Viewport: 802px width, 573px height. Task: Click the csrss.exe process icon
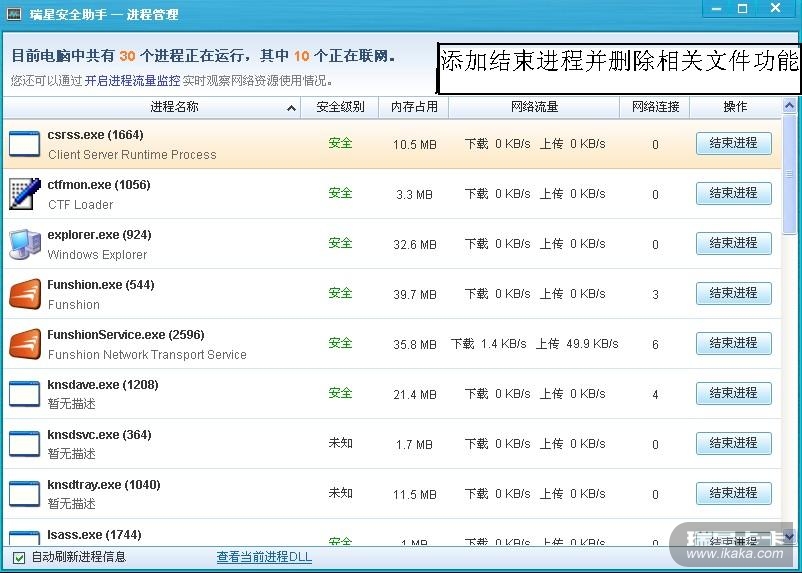click(25, 144)
